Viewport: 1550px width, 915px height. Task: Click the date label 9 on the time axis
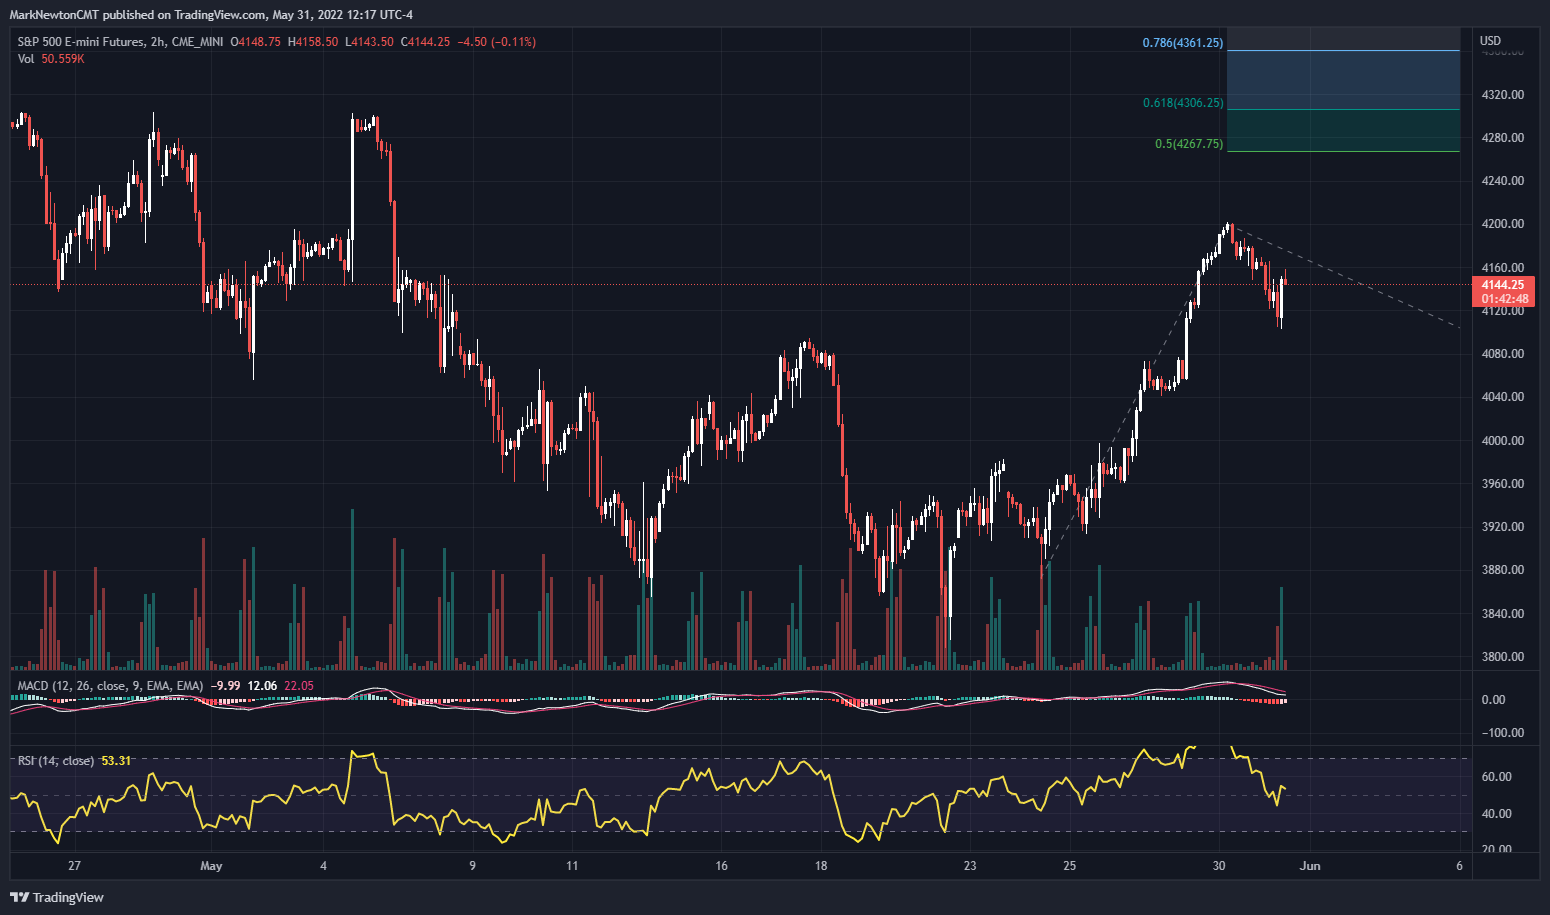(472, 866)
